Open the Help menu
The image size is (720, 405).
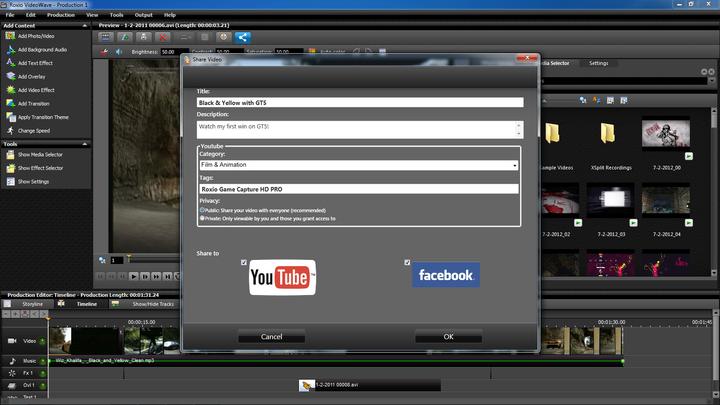170,15
